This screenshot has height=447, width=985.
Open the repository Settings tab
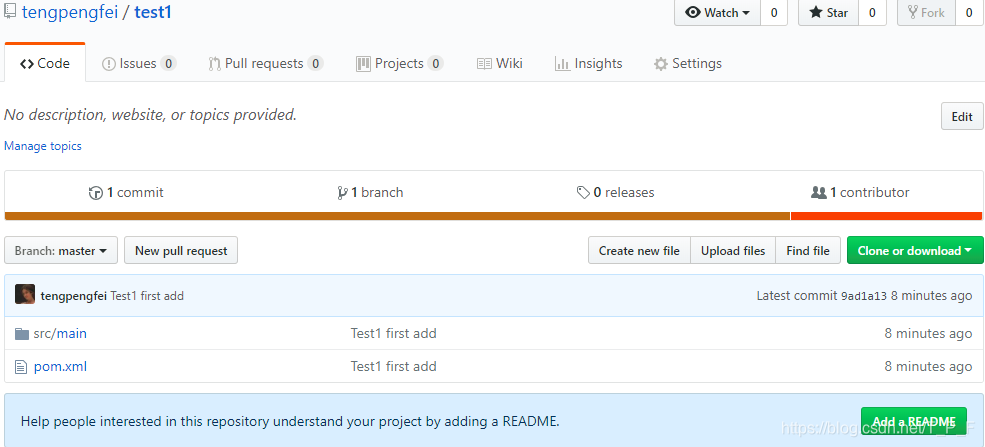pyautogui.click(x=688, y=63)
